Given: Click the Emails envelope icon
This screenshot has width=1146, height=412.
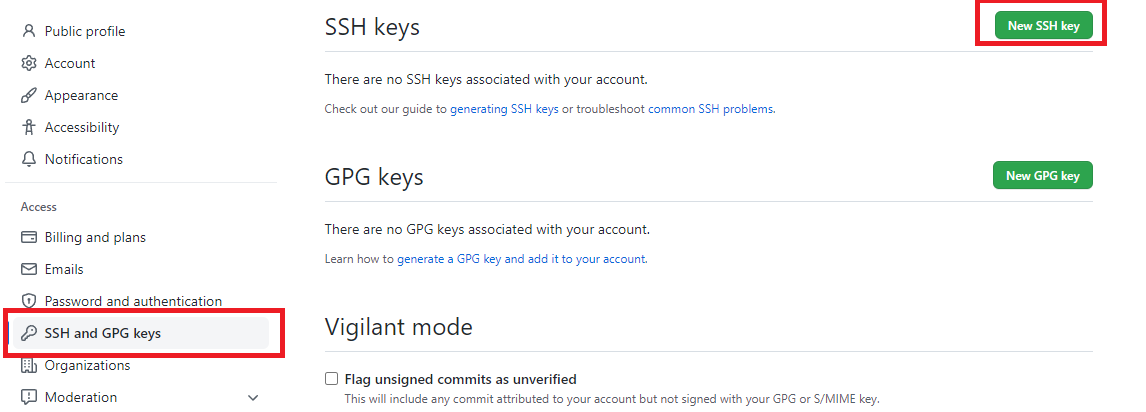Looking at the screenshot, I should coord(29,270).
